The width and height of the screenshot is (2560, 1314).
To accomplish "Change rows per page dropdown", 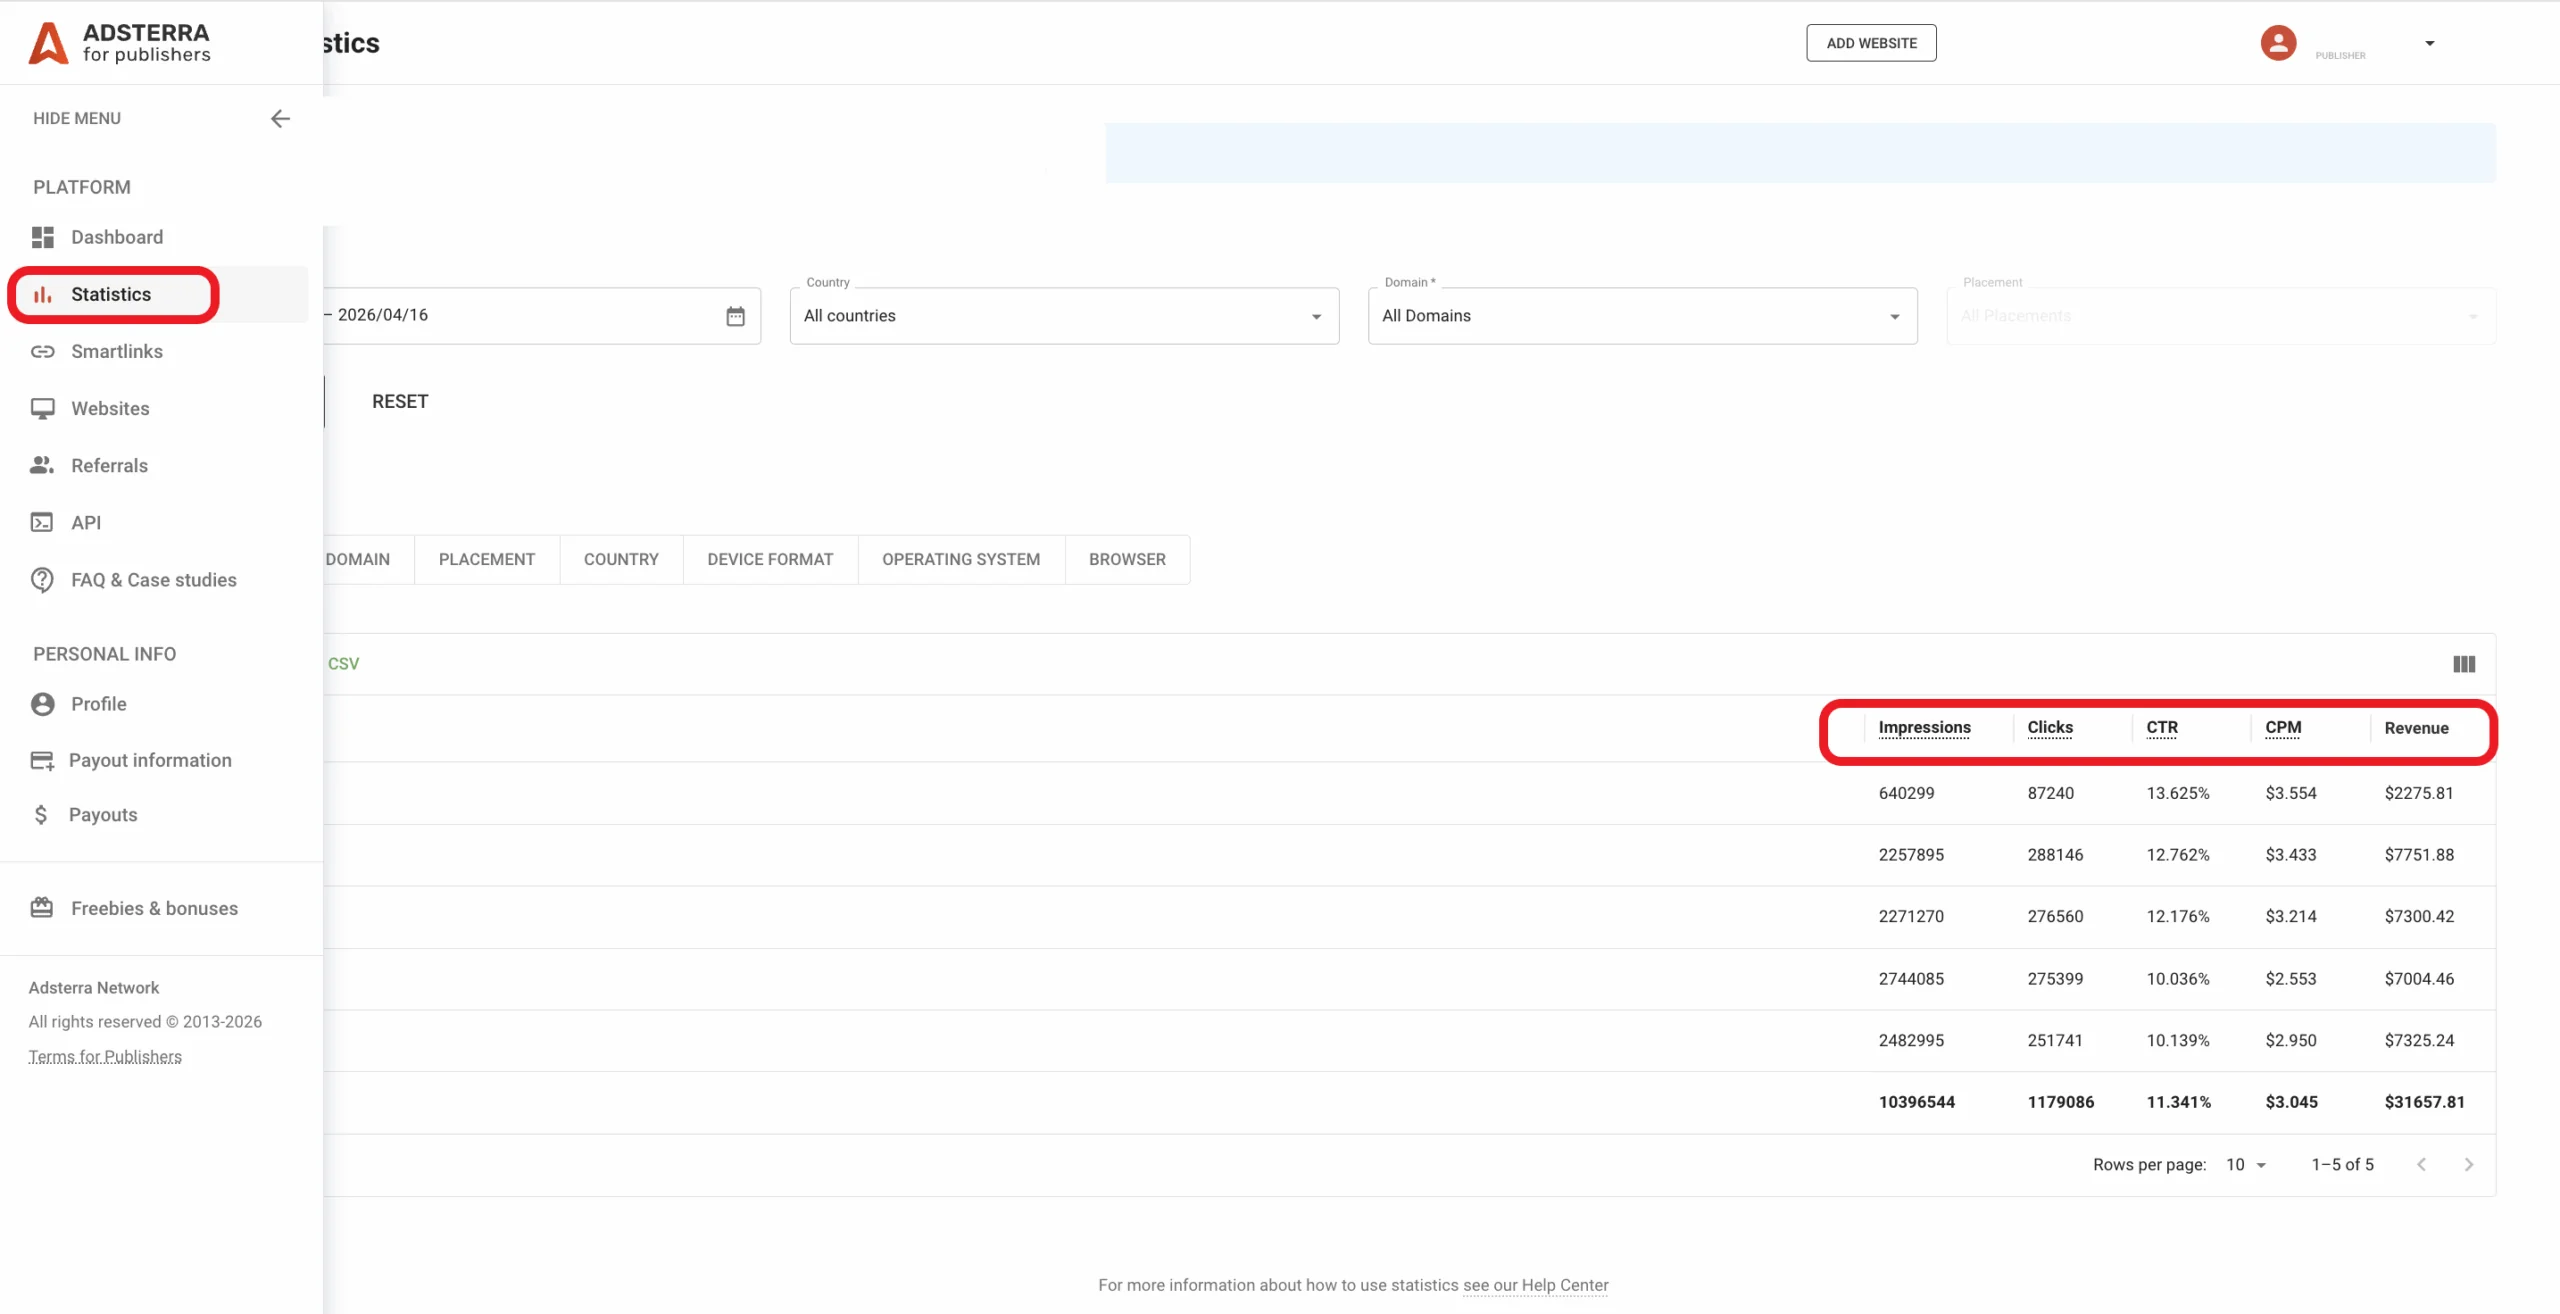I will [x=2245, y=1164].
